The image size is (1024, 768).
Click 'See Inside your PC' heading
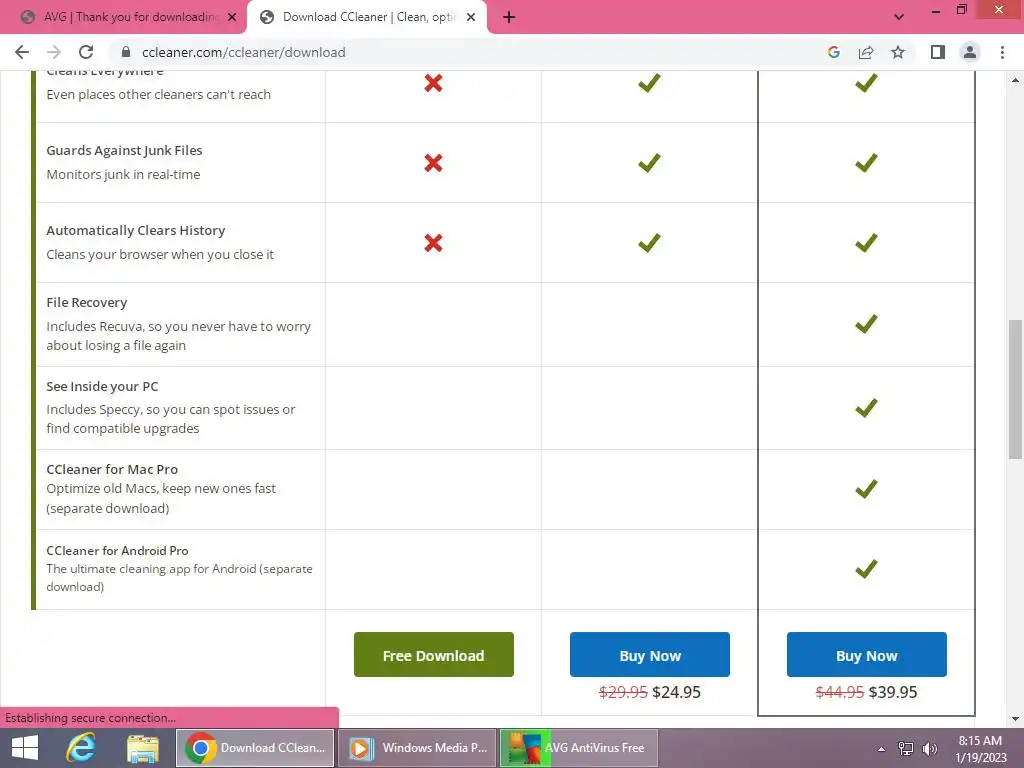click(x=102, y=386)
